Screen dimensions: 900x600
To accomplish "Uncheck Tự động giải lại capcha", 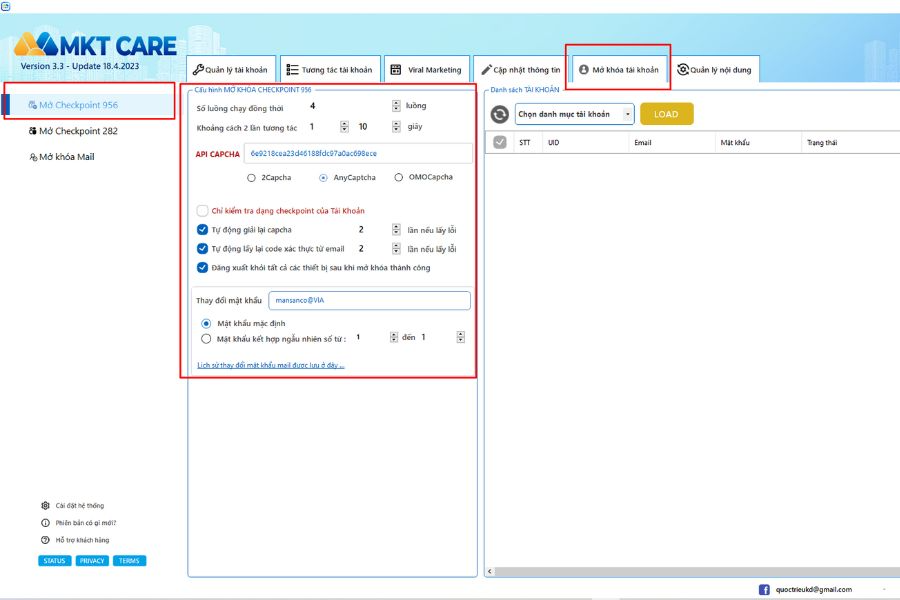I will [x=203, y=230].
